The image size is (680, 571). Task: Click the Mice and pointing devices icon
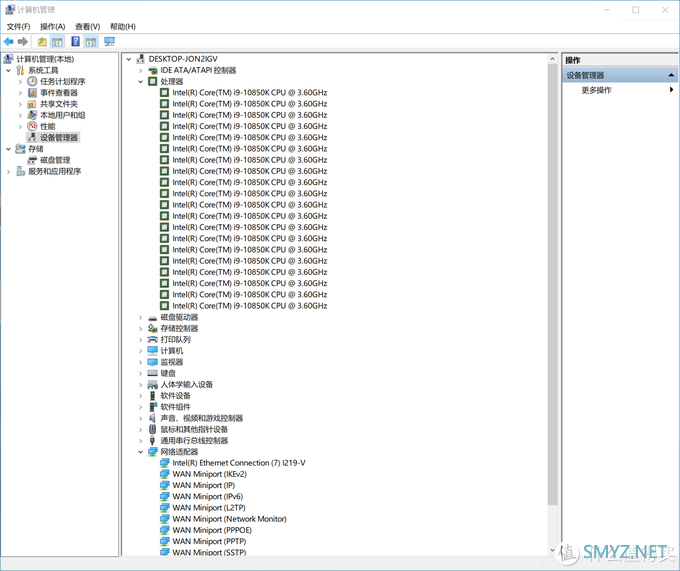(153, 429)
